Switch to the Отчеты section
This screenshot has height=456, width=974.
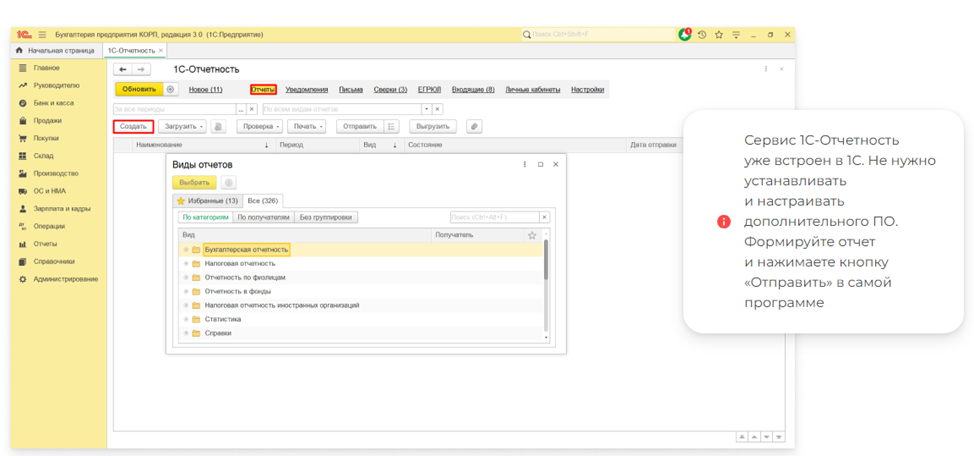pos(263,89)
